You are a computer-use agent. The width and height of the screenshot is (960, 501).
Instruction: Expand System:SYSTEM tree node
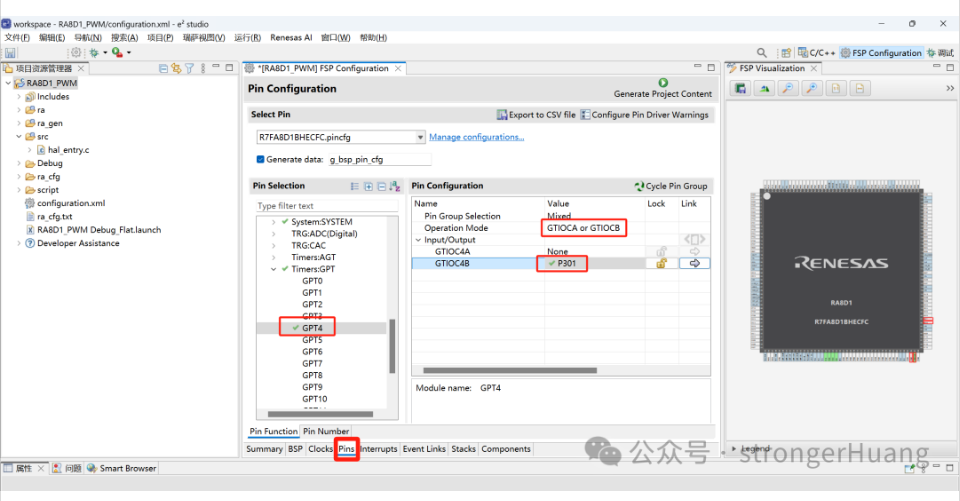click(x=273, y=222)
